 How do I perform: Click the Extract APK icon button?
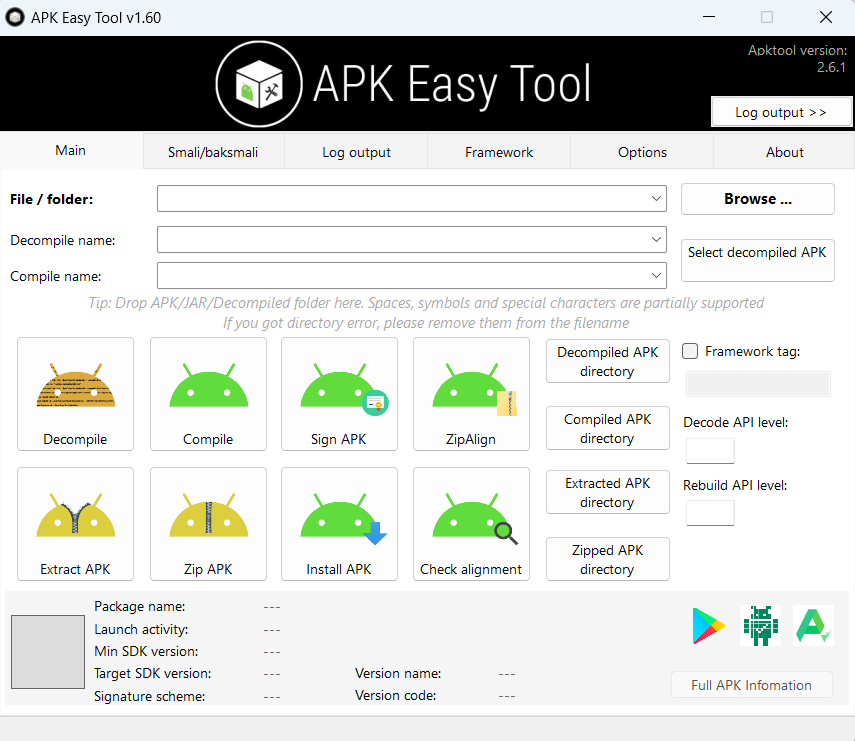(75, 523)
